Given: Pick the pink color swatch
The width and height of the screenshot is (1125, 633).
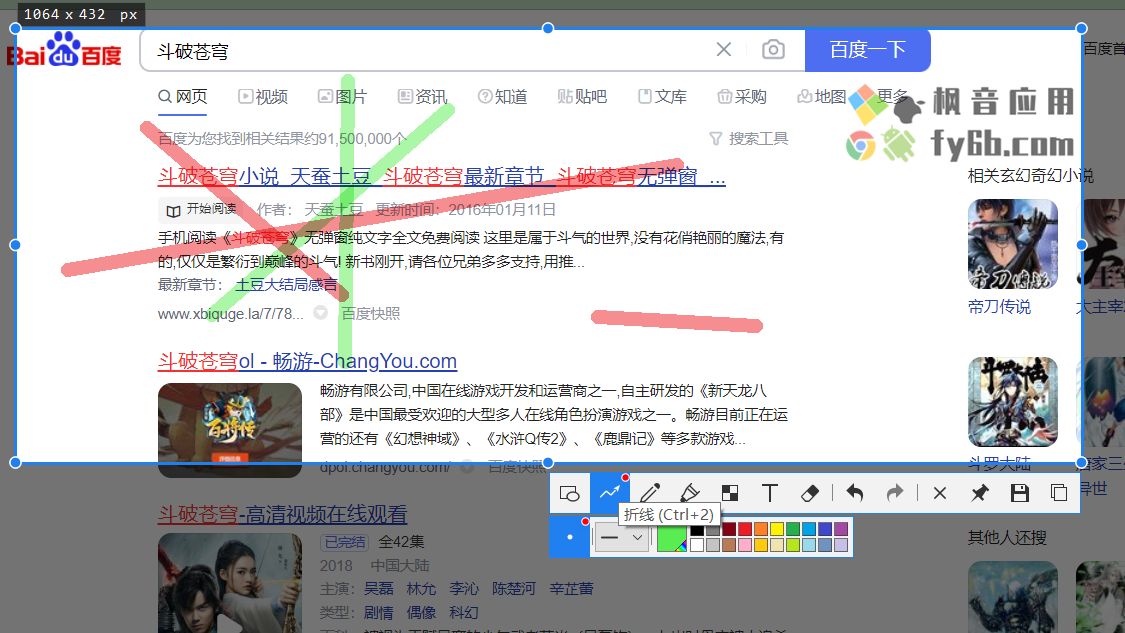Looking at the screenshot, I should click(x=745, y=545).
